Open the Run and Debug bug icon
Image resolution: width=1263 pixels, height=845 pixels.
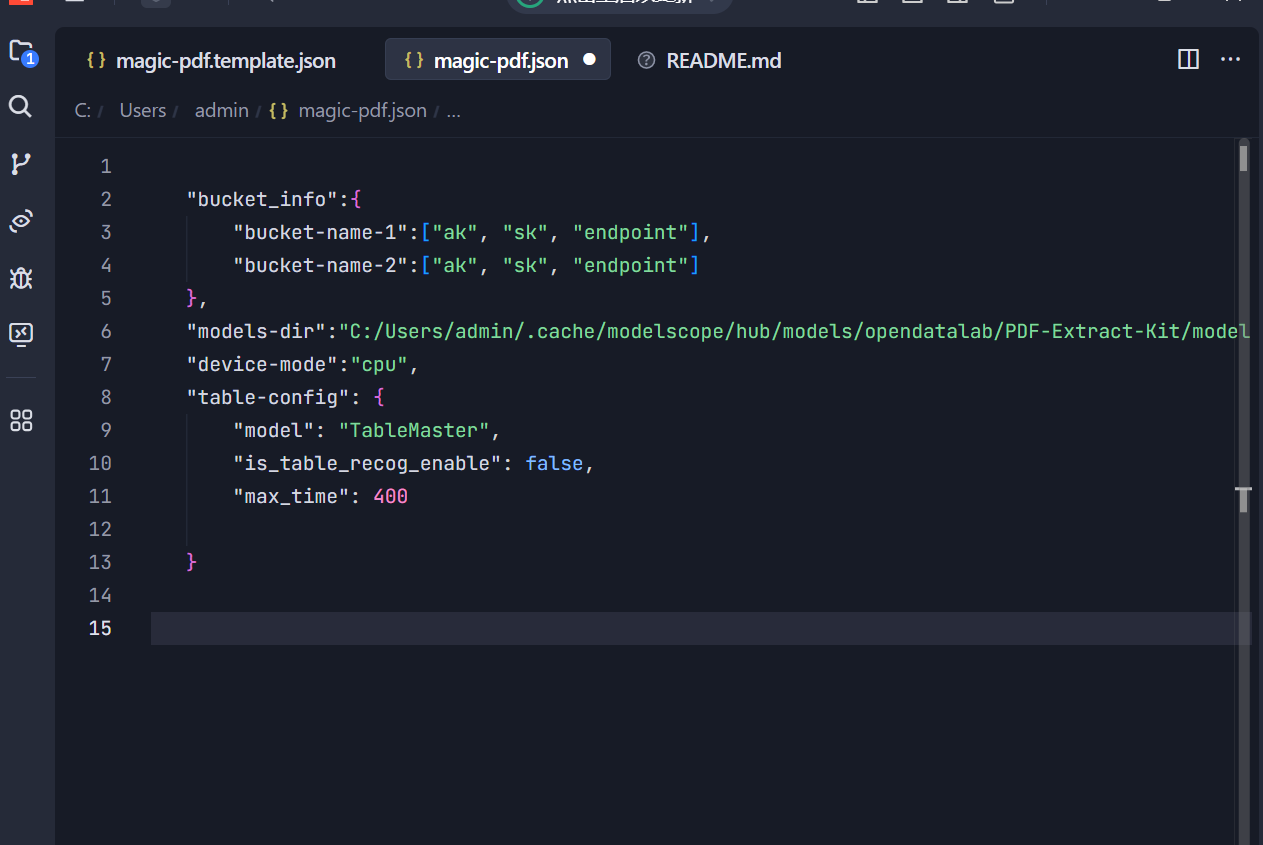pyautogui.click(x=20, y=278)
